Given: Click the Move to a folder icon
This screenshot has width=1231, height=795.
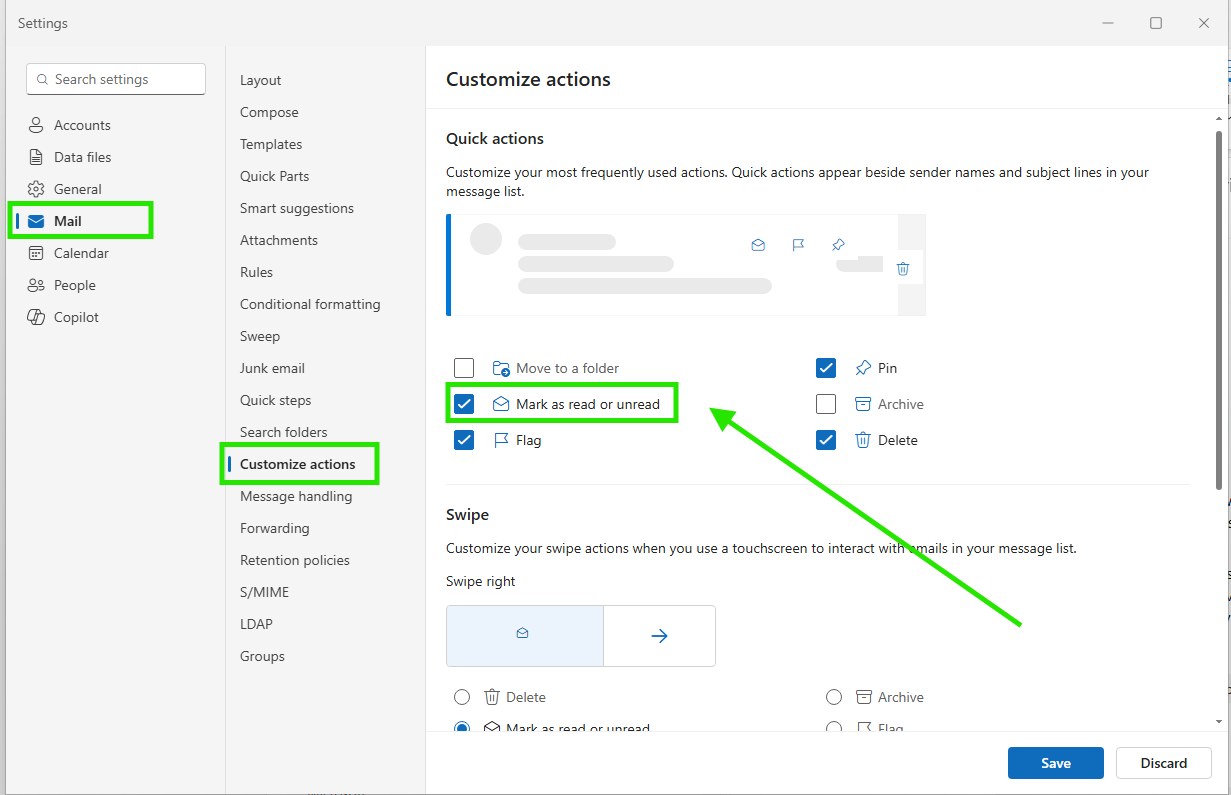Looking at the screenshot, I should pyautogui.click(x=501, y=368).
